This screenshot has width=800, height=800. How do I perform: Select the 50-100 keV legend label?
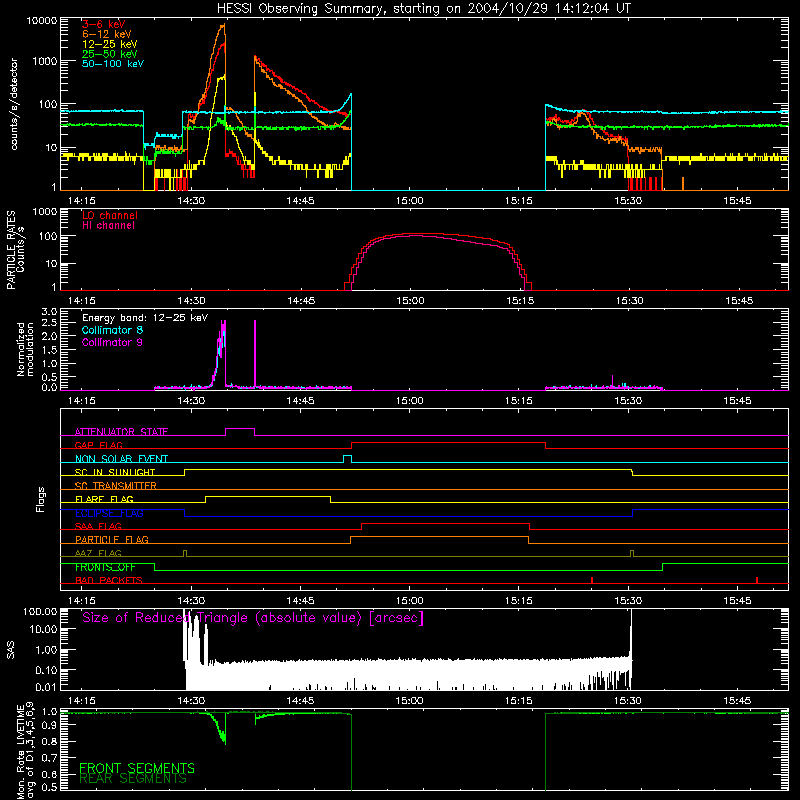coord(113,64)
